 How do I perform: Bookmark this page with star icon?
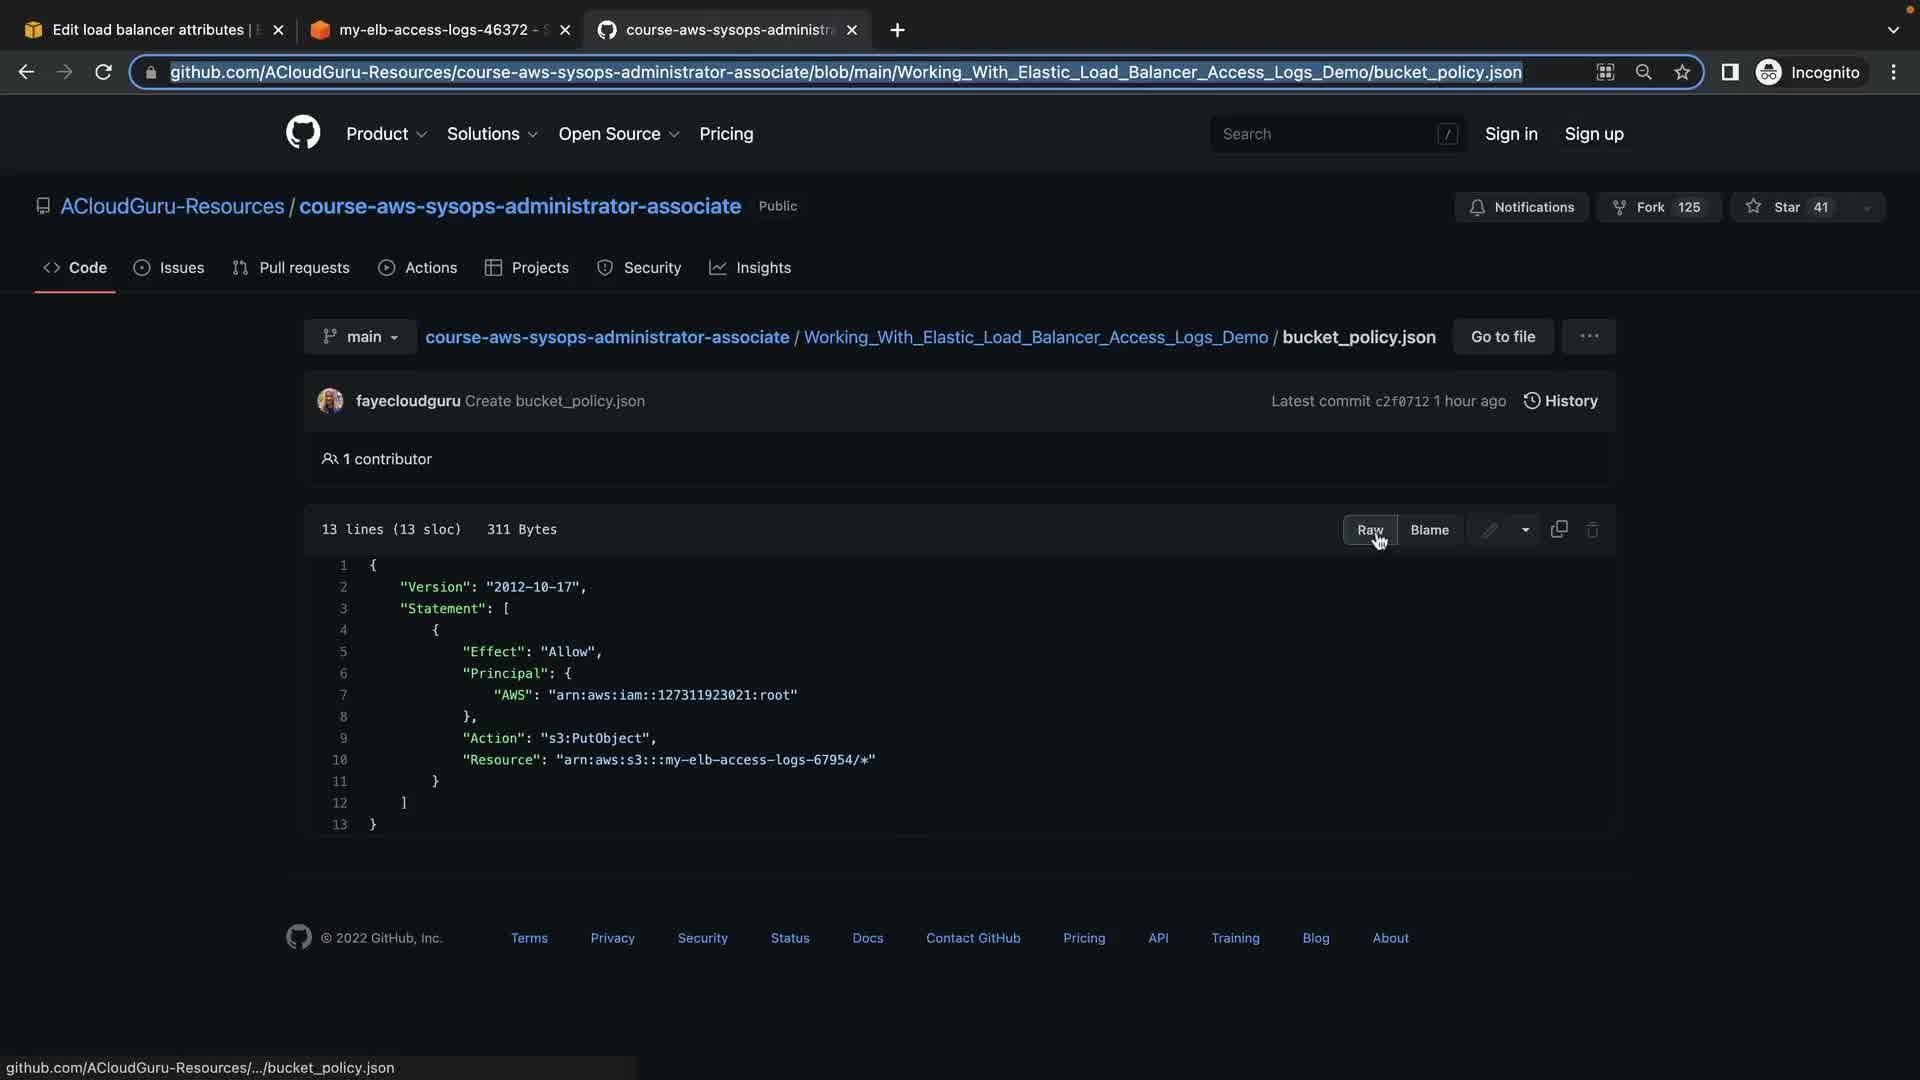[x=1682, y=72]
